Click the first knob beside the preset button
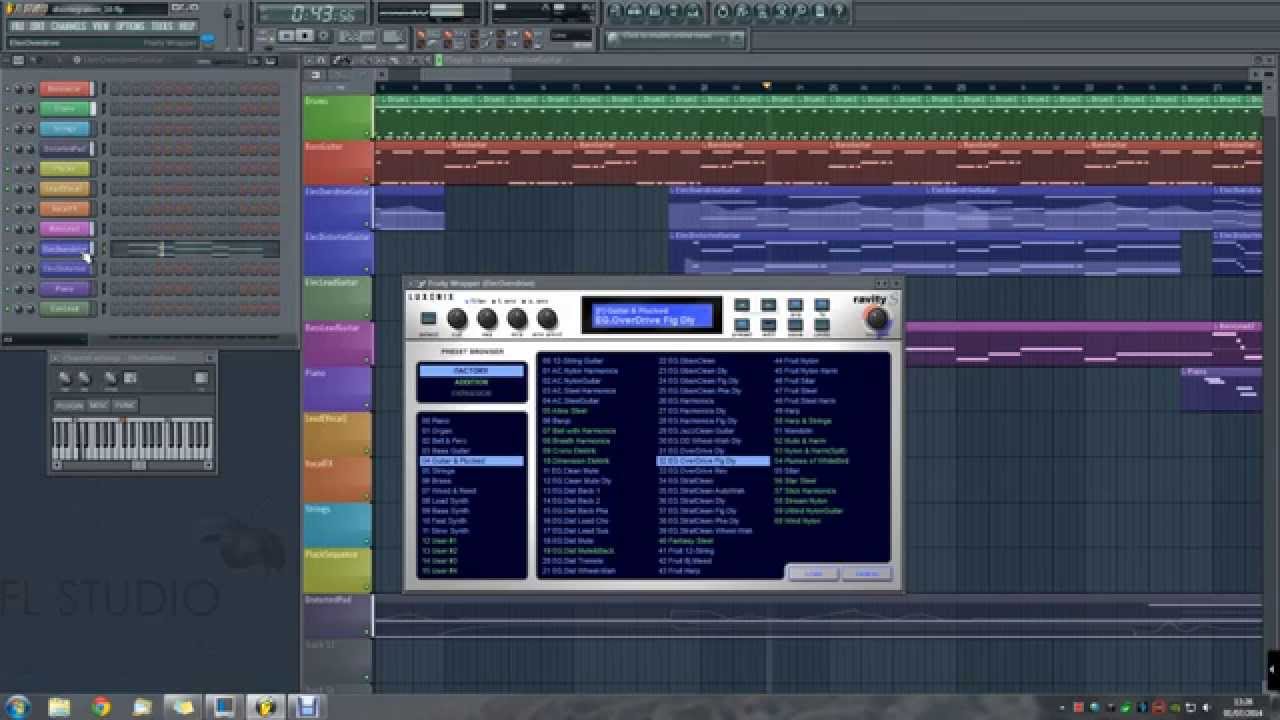Screen dimensions: 1280x720 (457, 319)
